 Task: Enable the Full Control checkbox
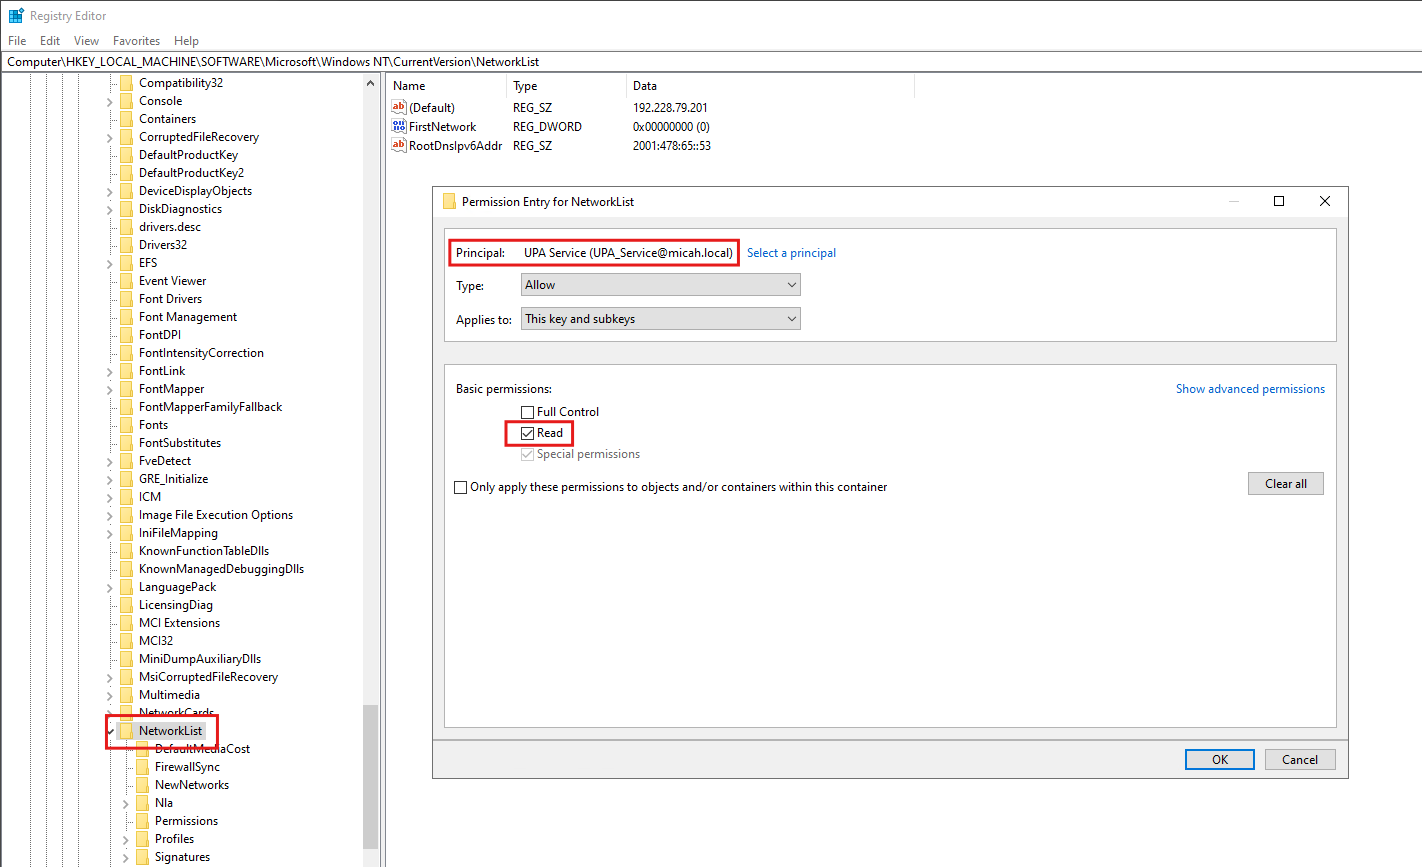(528, 412)
